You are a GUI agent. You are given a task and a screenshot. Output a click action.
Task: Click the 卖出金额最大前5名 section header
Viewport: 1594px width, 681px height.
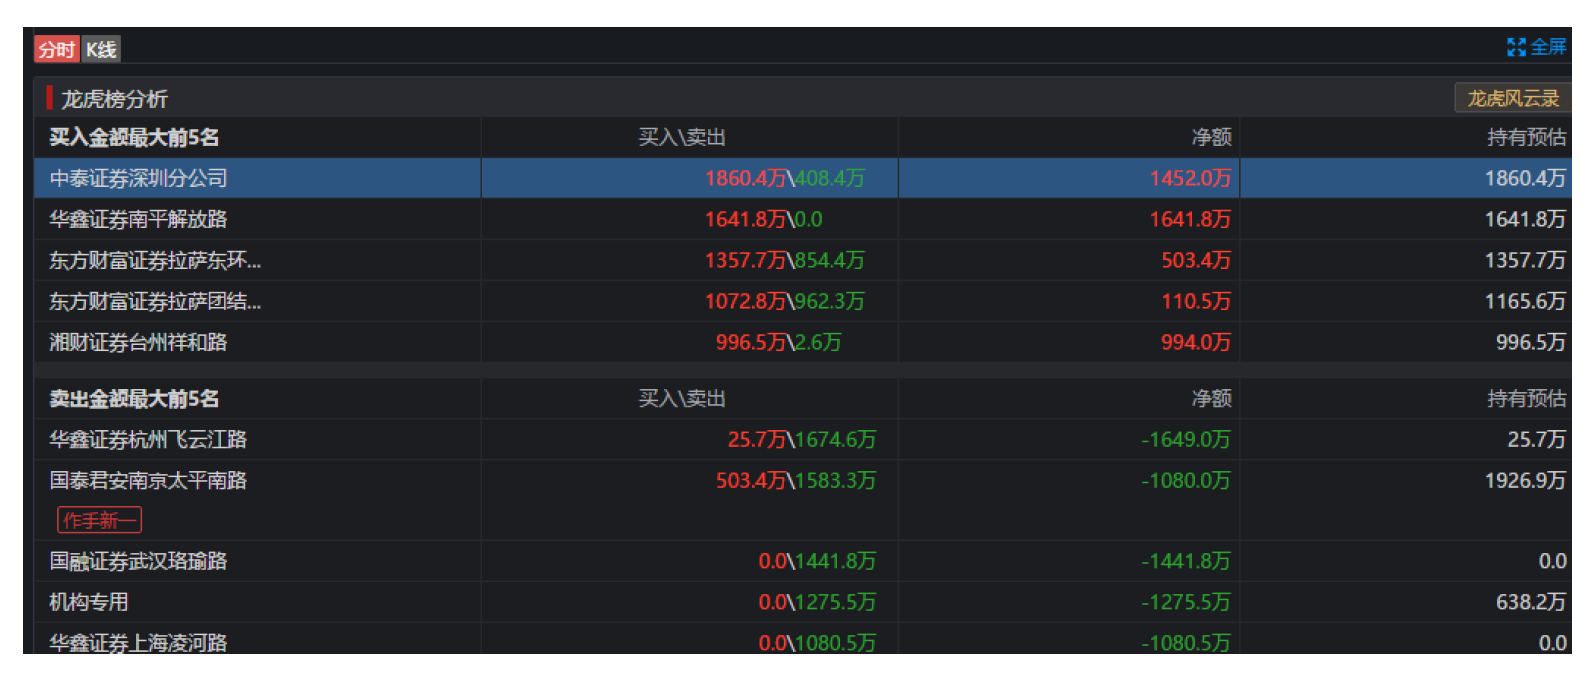pos(134,399)
